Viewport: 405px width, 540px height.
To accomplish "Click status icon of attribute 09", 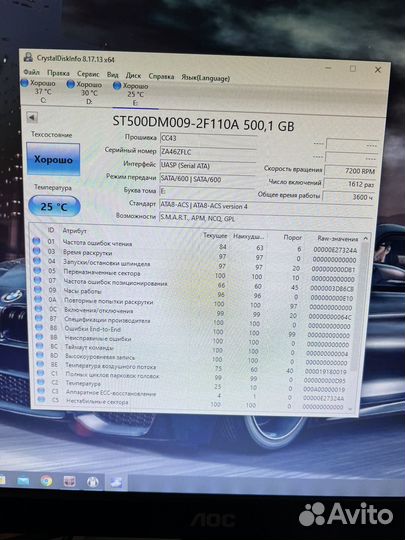I will (x=38, y=290).
